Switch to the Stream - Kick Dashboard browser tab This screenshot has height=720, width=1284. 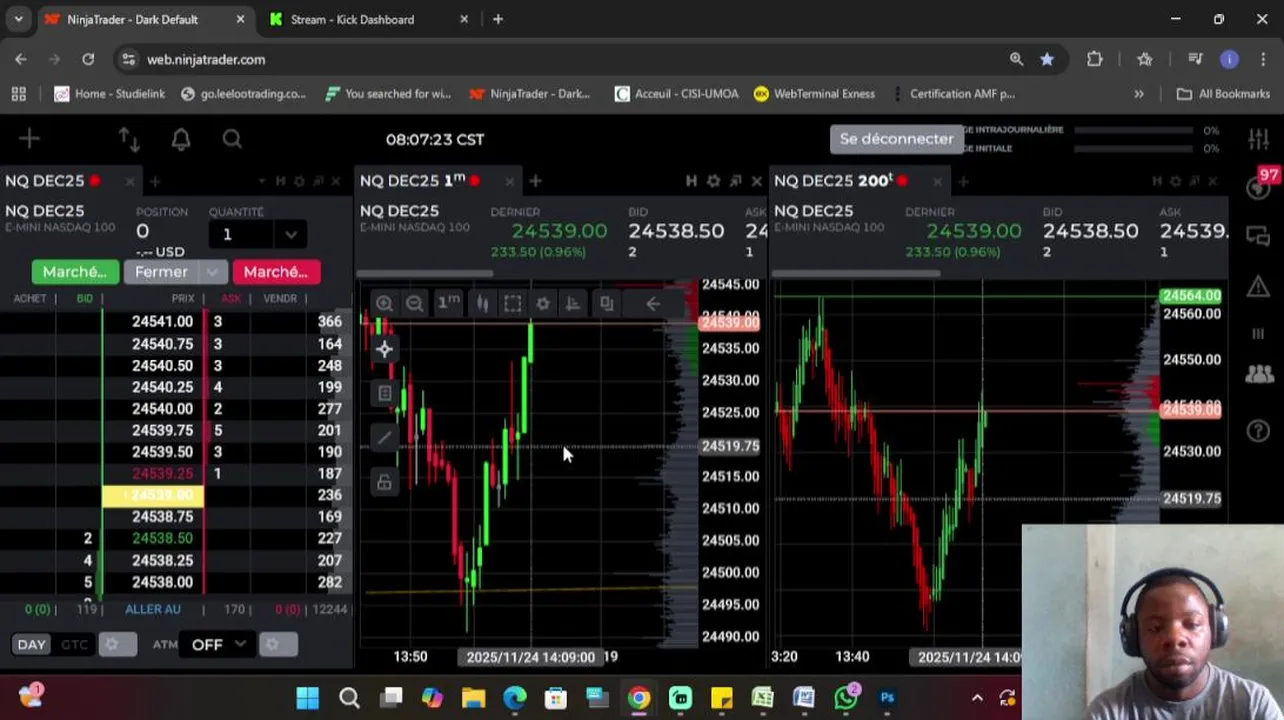coord(352,19)
